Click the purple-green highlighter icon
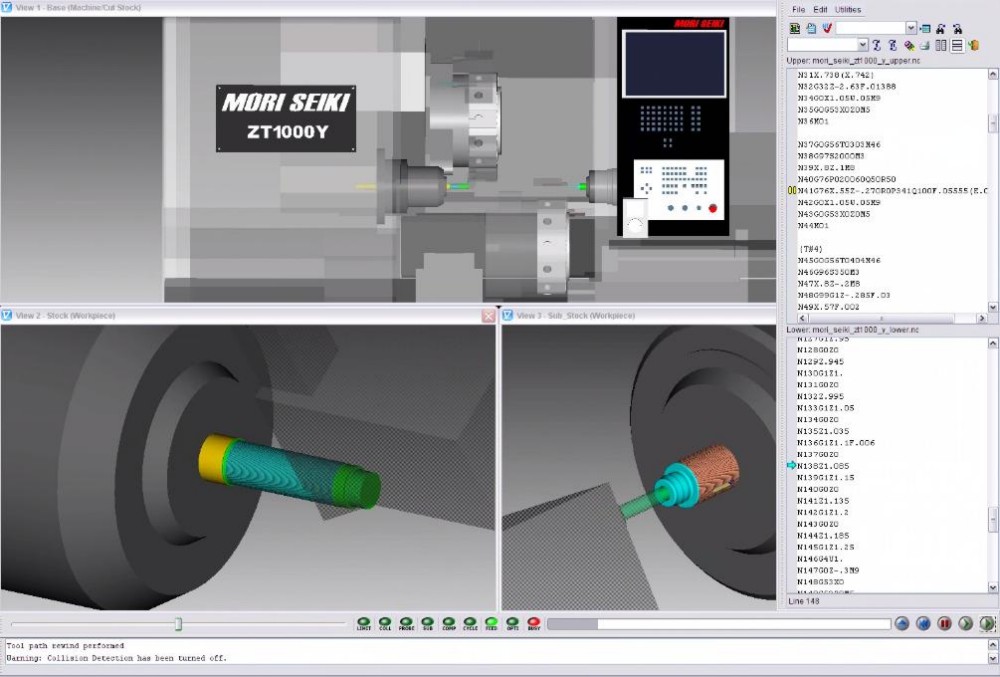Viewport: 1000px width, 677px height. pyautogui.click(x=909, y=45)
